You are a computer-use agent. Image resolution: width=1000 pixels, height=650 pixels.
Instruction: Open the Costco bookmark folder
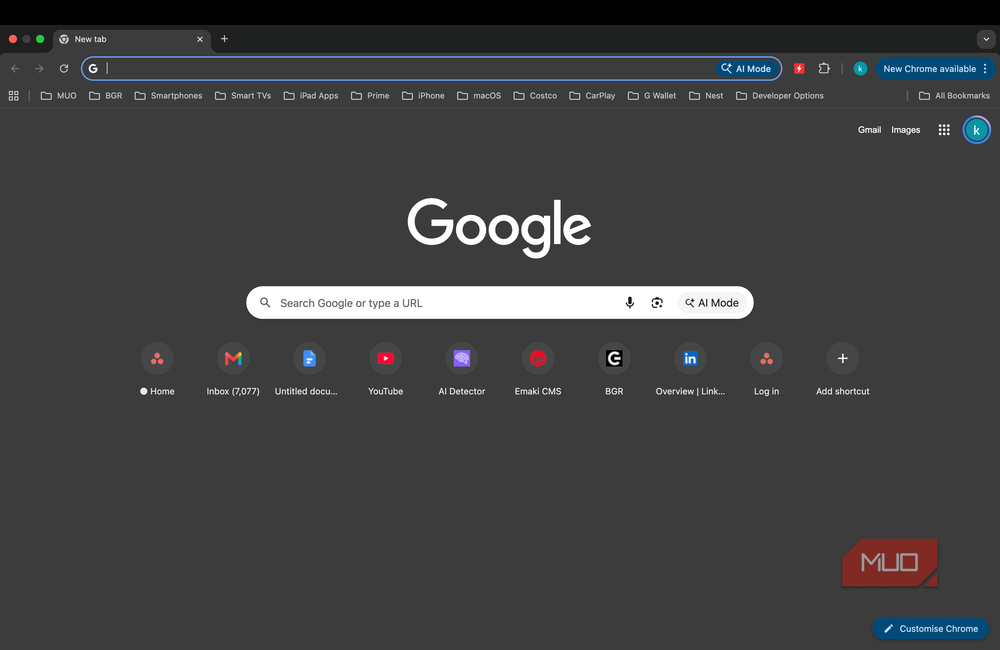pos(536,96)
